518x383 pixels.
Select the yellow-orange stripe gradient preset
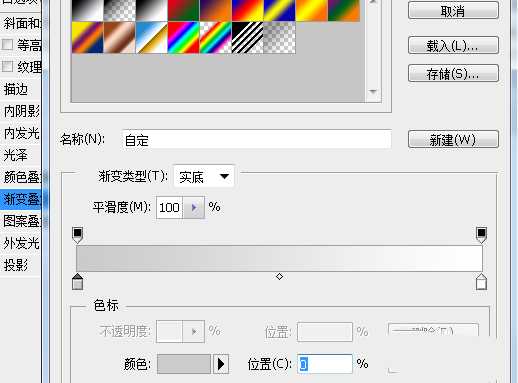[311, 10]
